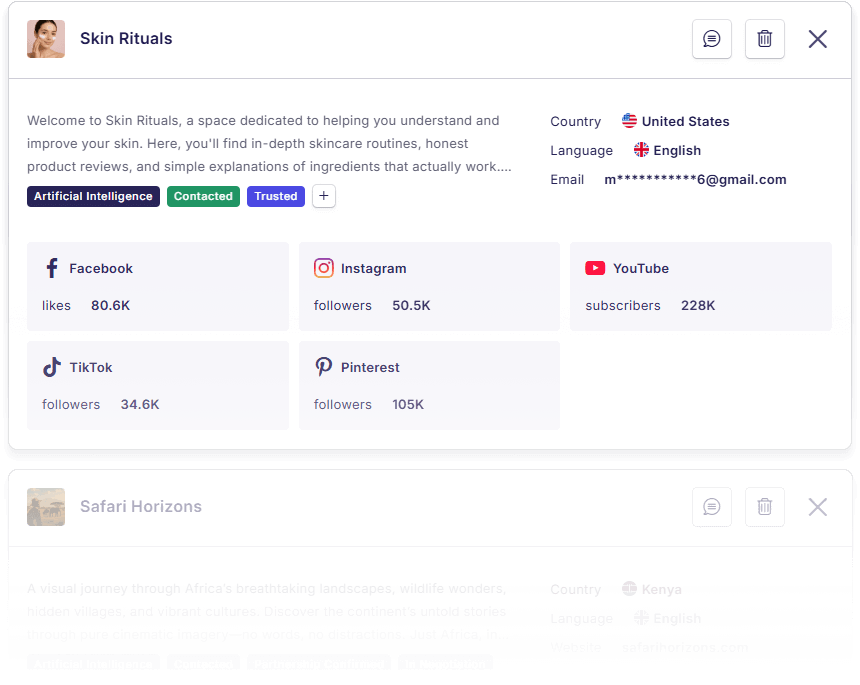Select the Trusted tag

coord(275,196)
